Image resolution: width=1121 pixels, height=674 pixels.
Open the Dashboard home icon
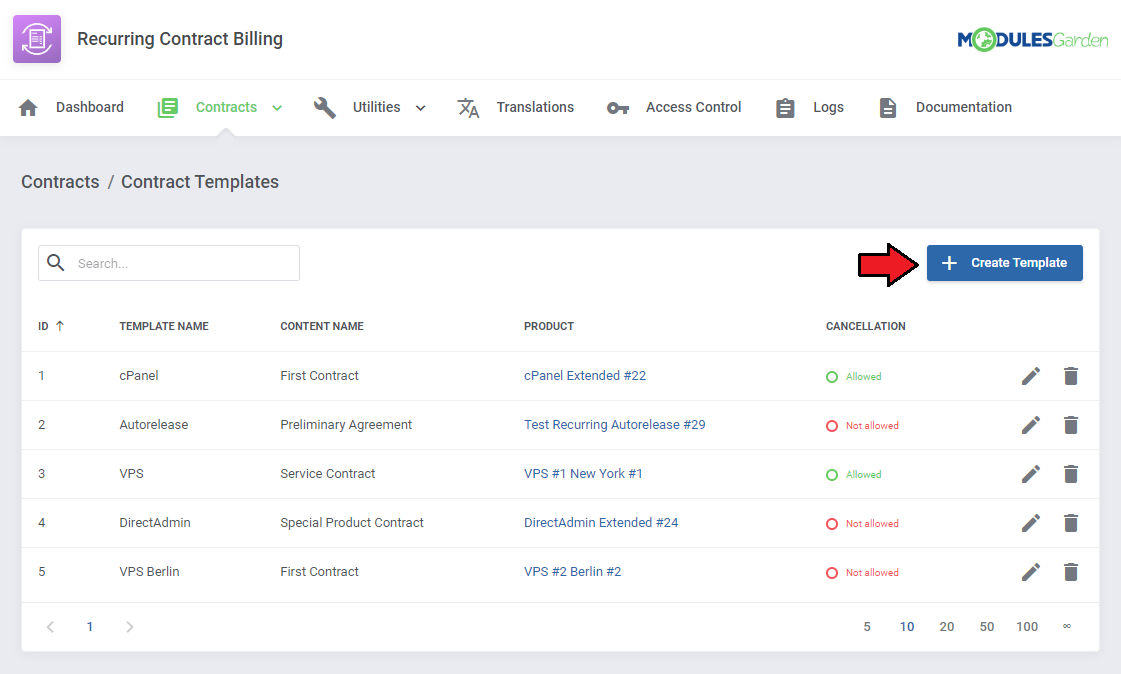(28, 108)
